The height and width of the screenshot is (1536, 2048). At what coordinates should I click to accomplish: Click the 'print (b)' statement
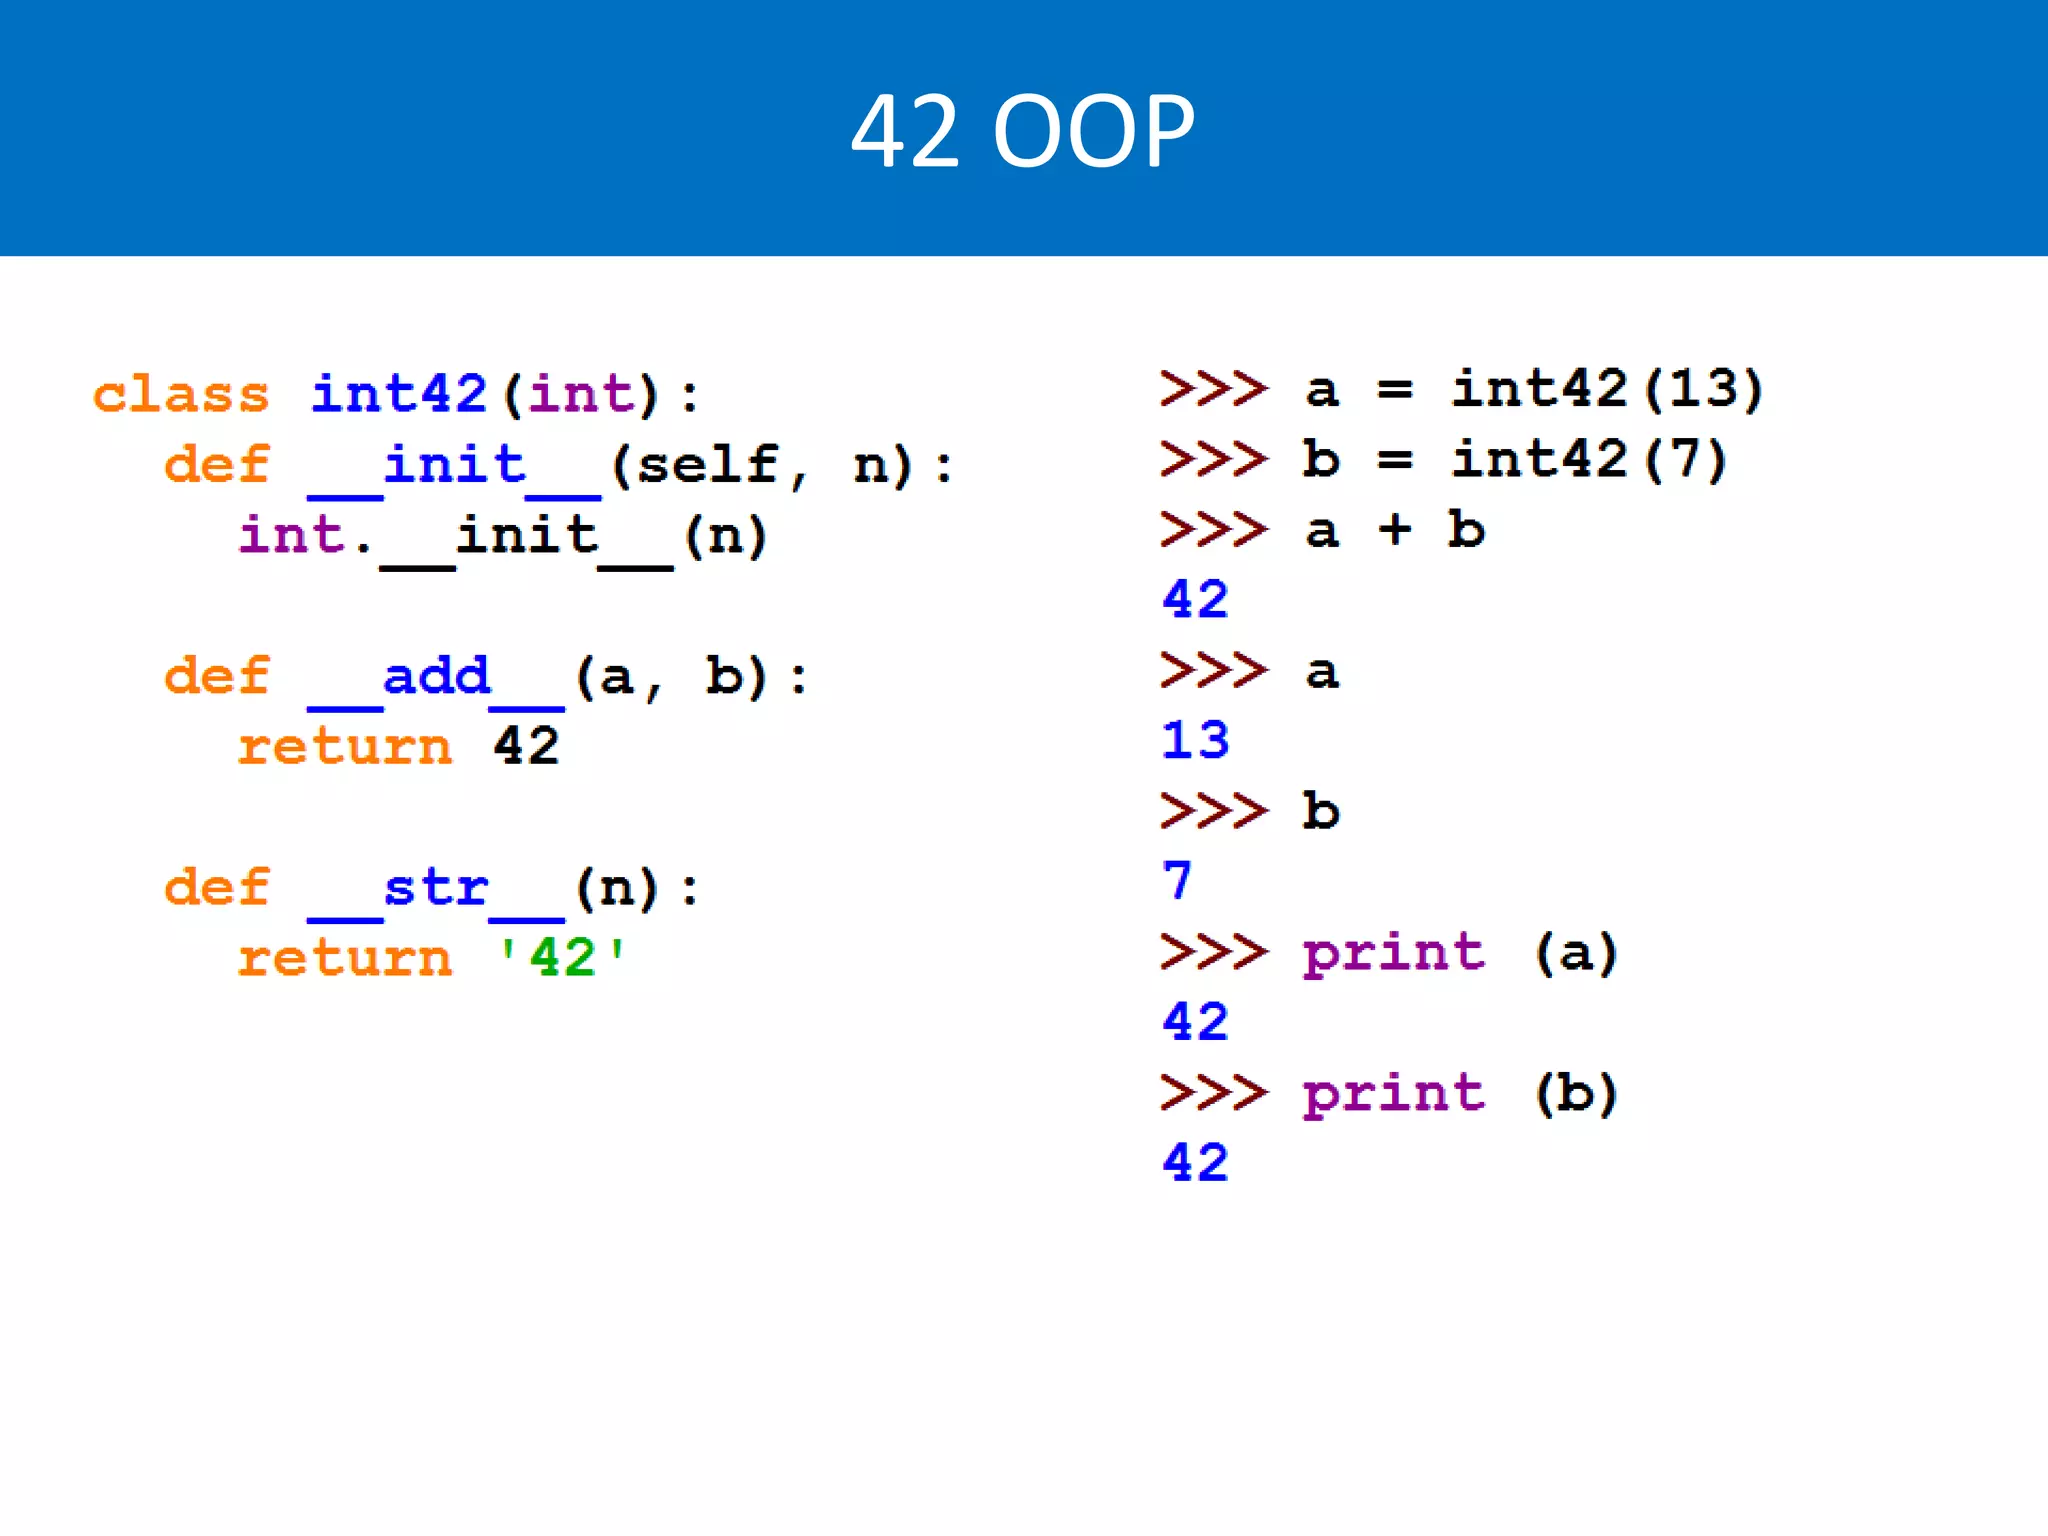1459,1093
